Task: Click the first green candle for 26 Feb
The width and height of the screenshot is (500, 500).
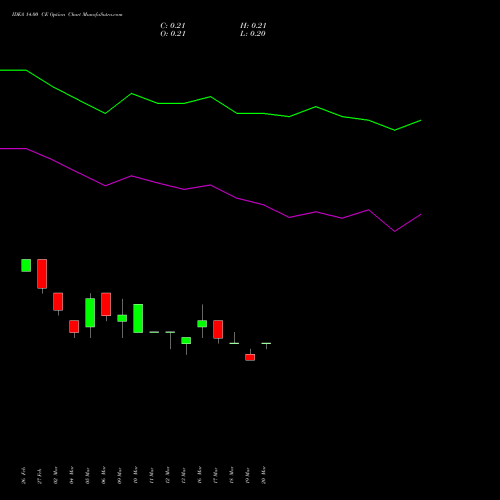Action: tap(26, 265)
